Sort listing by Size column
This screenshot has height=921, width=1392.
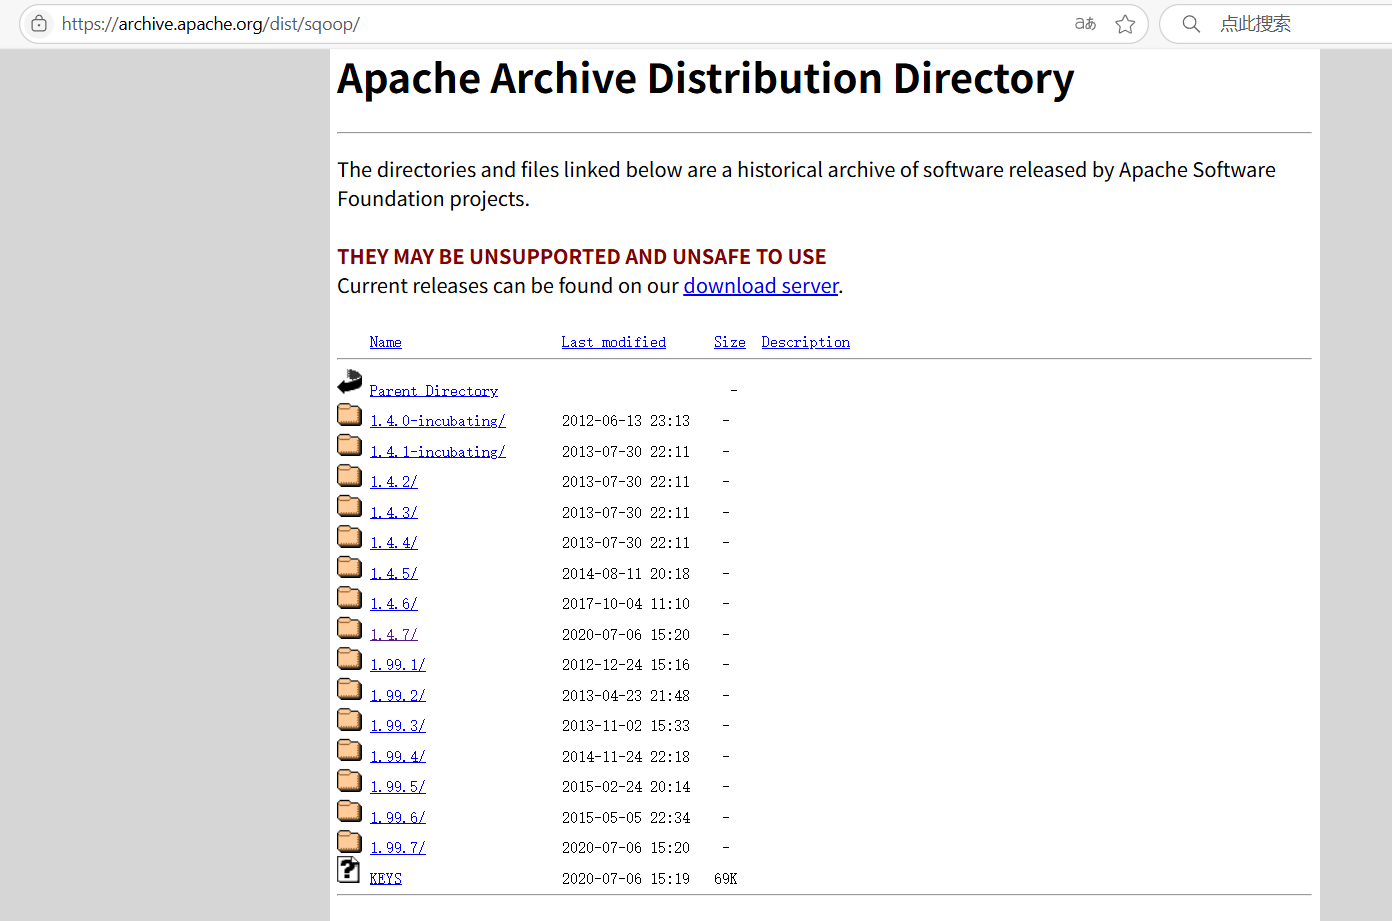click(730, 342)
